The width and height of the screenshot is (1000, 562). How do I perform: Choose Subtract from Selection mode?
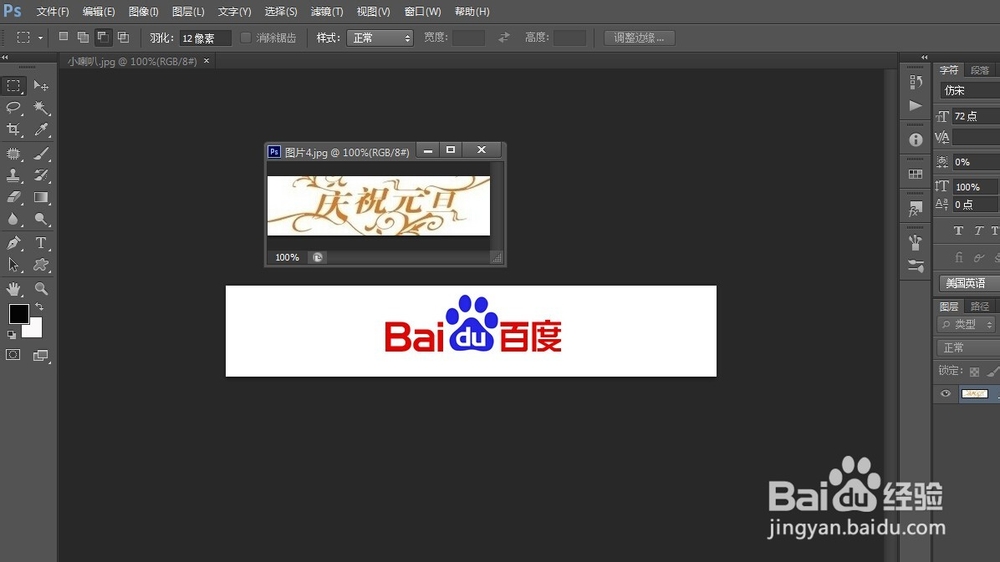pos(103,38)
